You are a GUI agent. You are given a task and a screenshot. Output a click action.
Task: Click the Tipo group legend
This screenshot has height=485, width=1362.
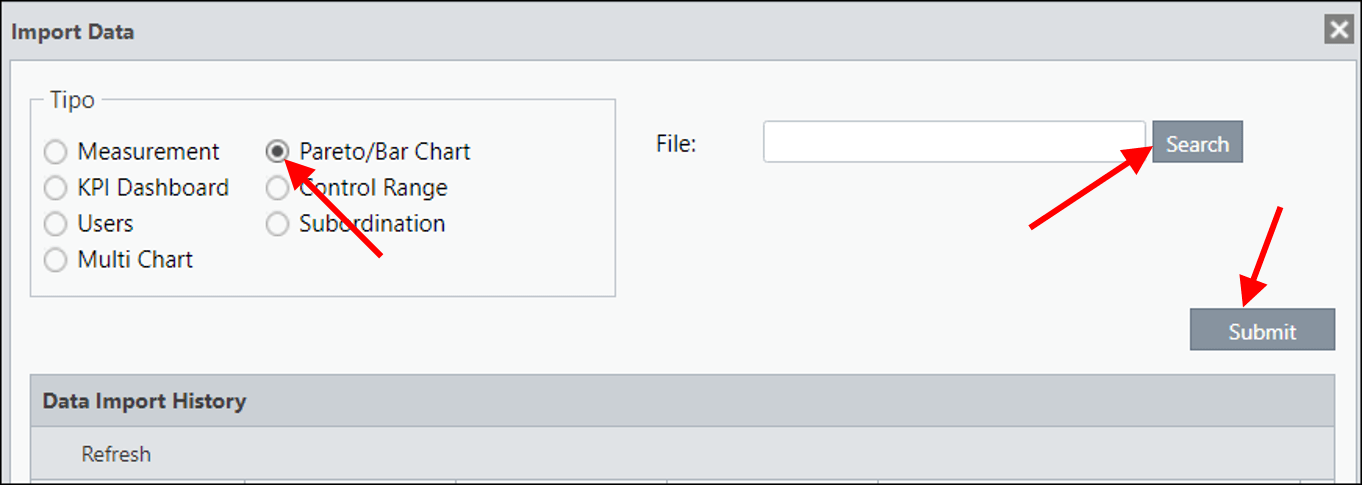(x=72, y=101)
